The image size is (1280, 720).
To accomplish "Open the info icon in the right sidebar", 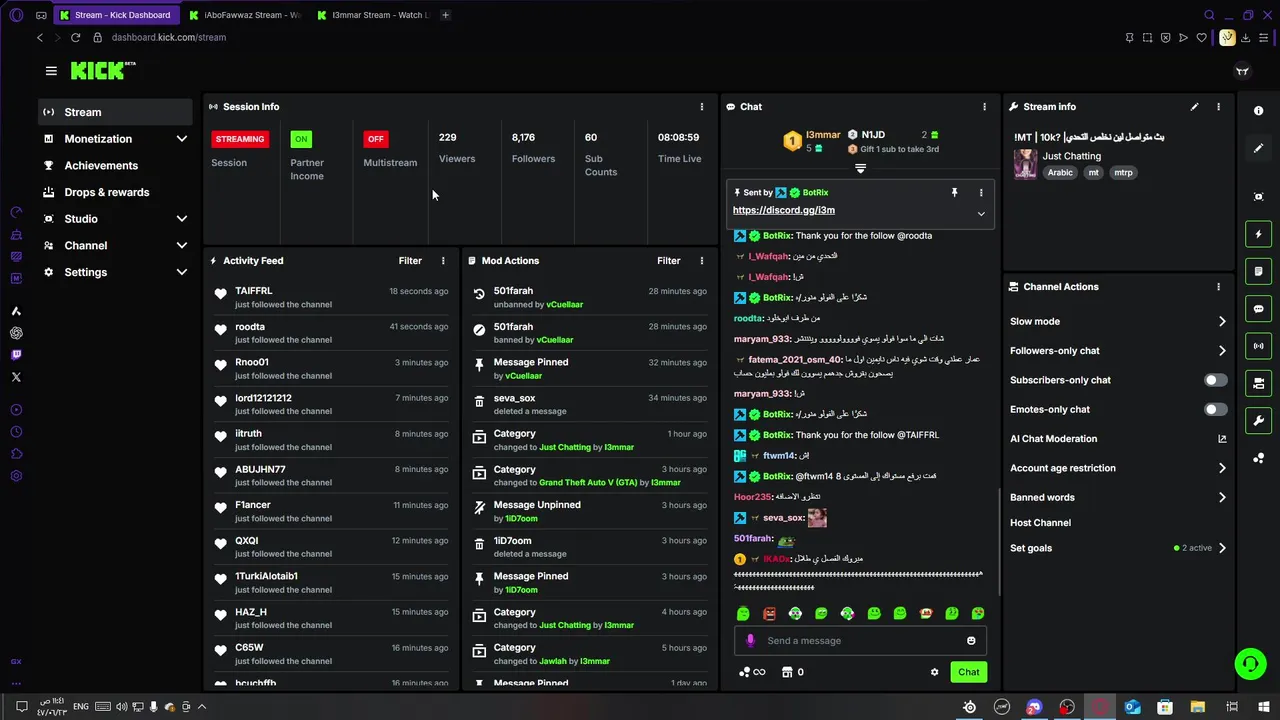I will (x=1258, y=111).
